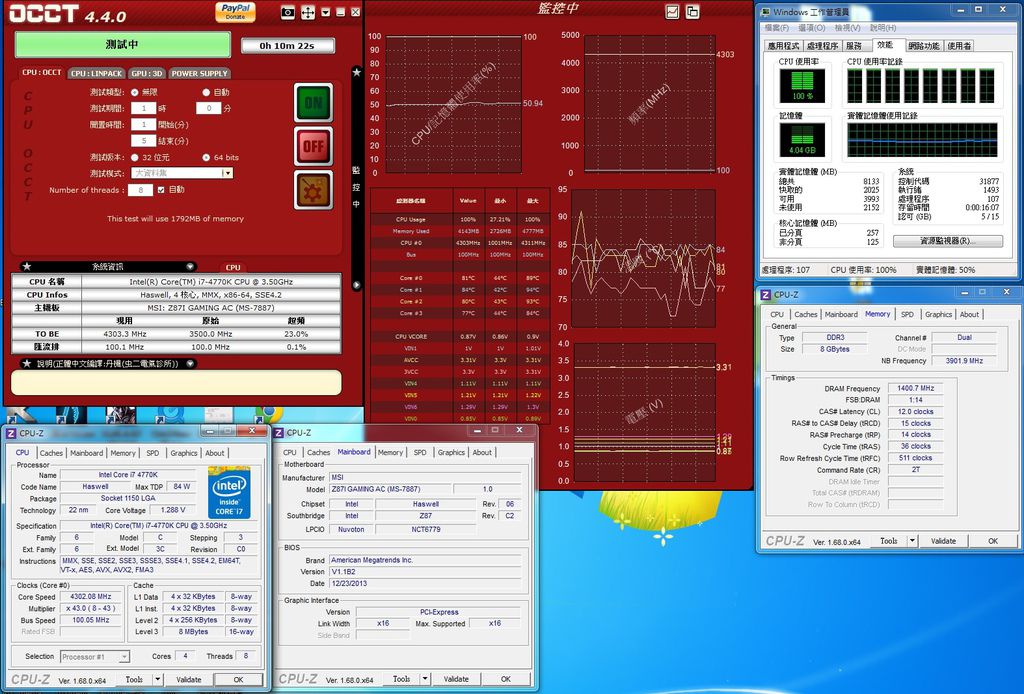The width and height of the screenshot is (1024, 694).
Task: Select the 自動 test type radio button
Action: point(206,92)
